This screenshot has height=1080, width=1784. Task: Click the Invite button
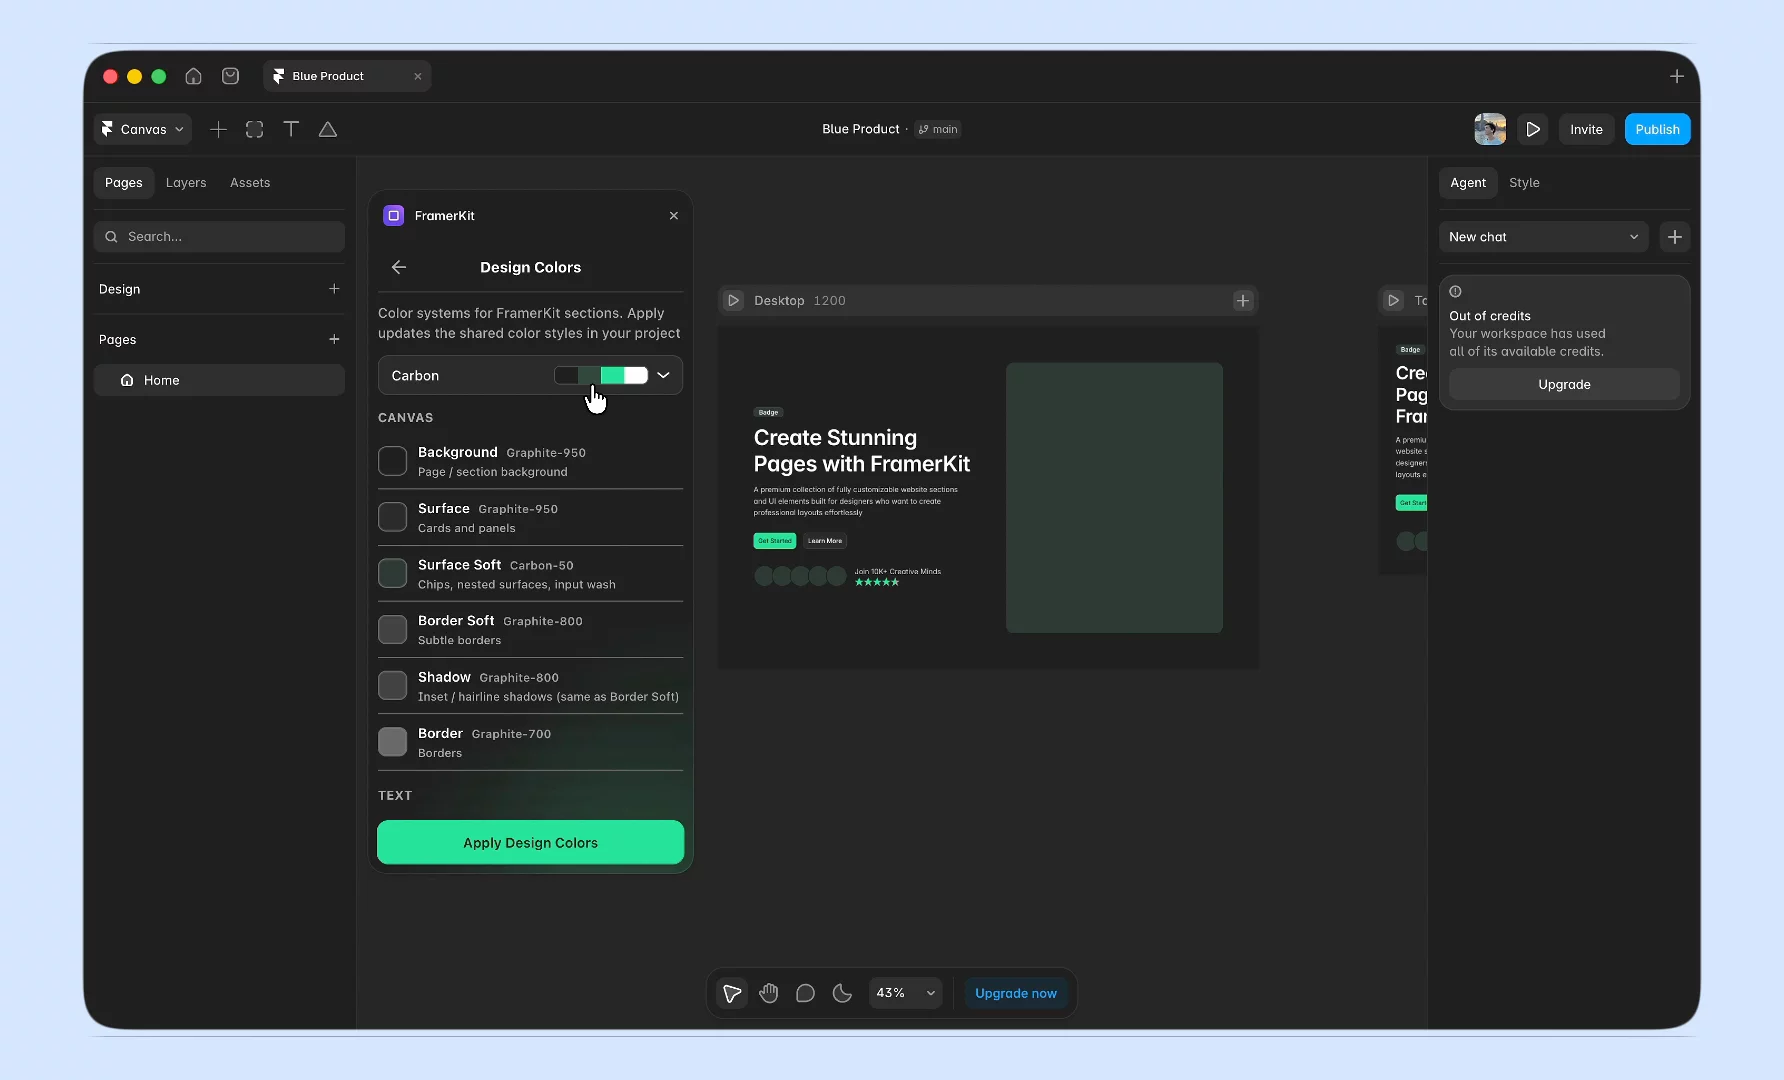point(1586,129)
